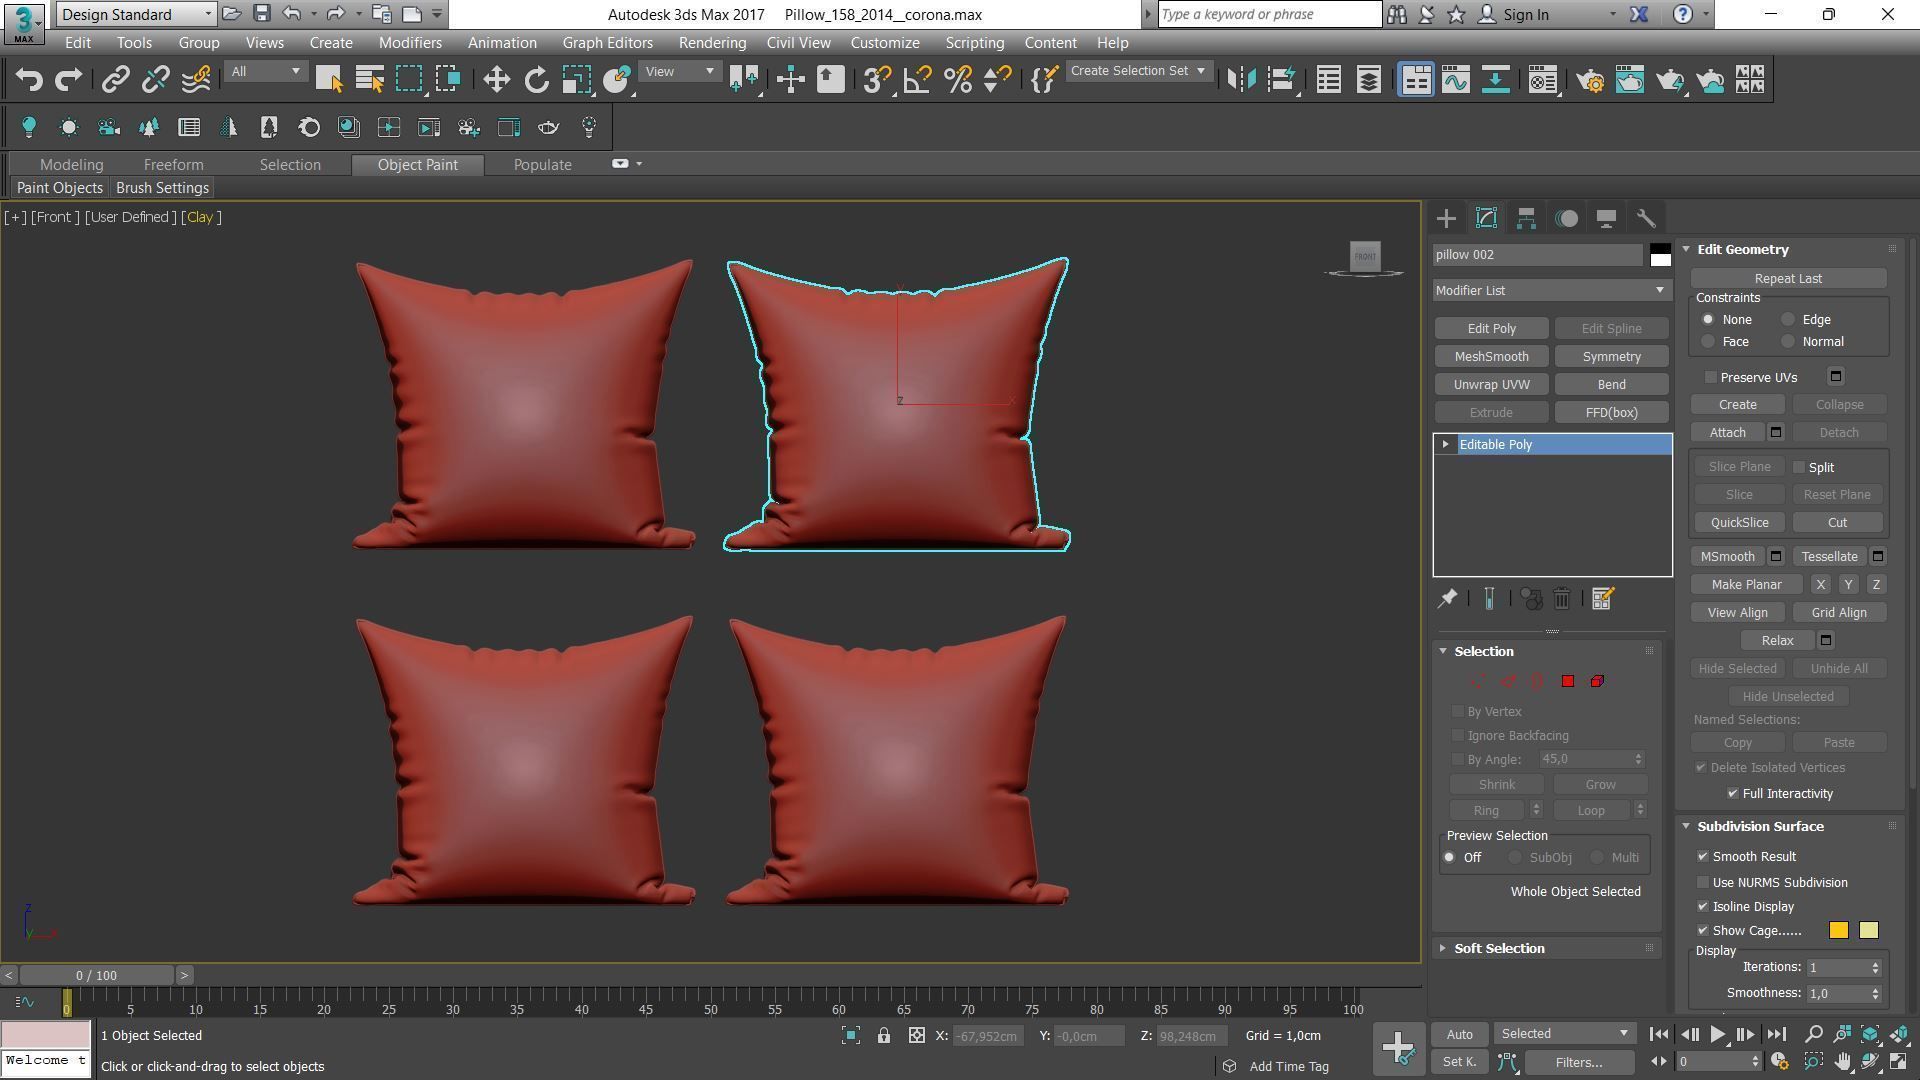Open the Modifier List dropdown
1920x1080 pixels.
1551,291
